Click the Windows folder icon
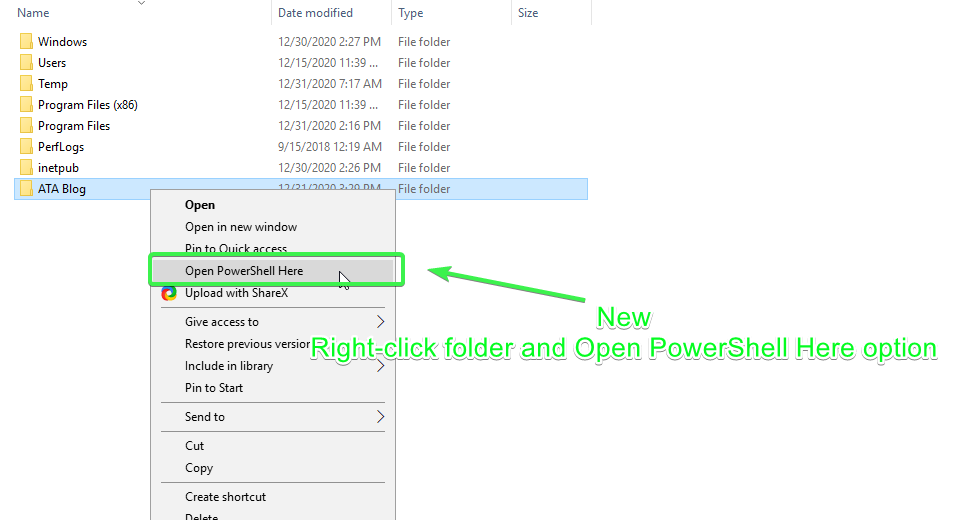This screenshot has height=520, width=963. pos(26,42)
